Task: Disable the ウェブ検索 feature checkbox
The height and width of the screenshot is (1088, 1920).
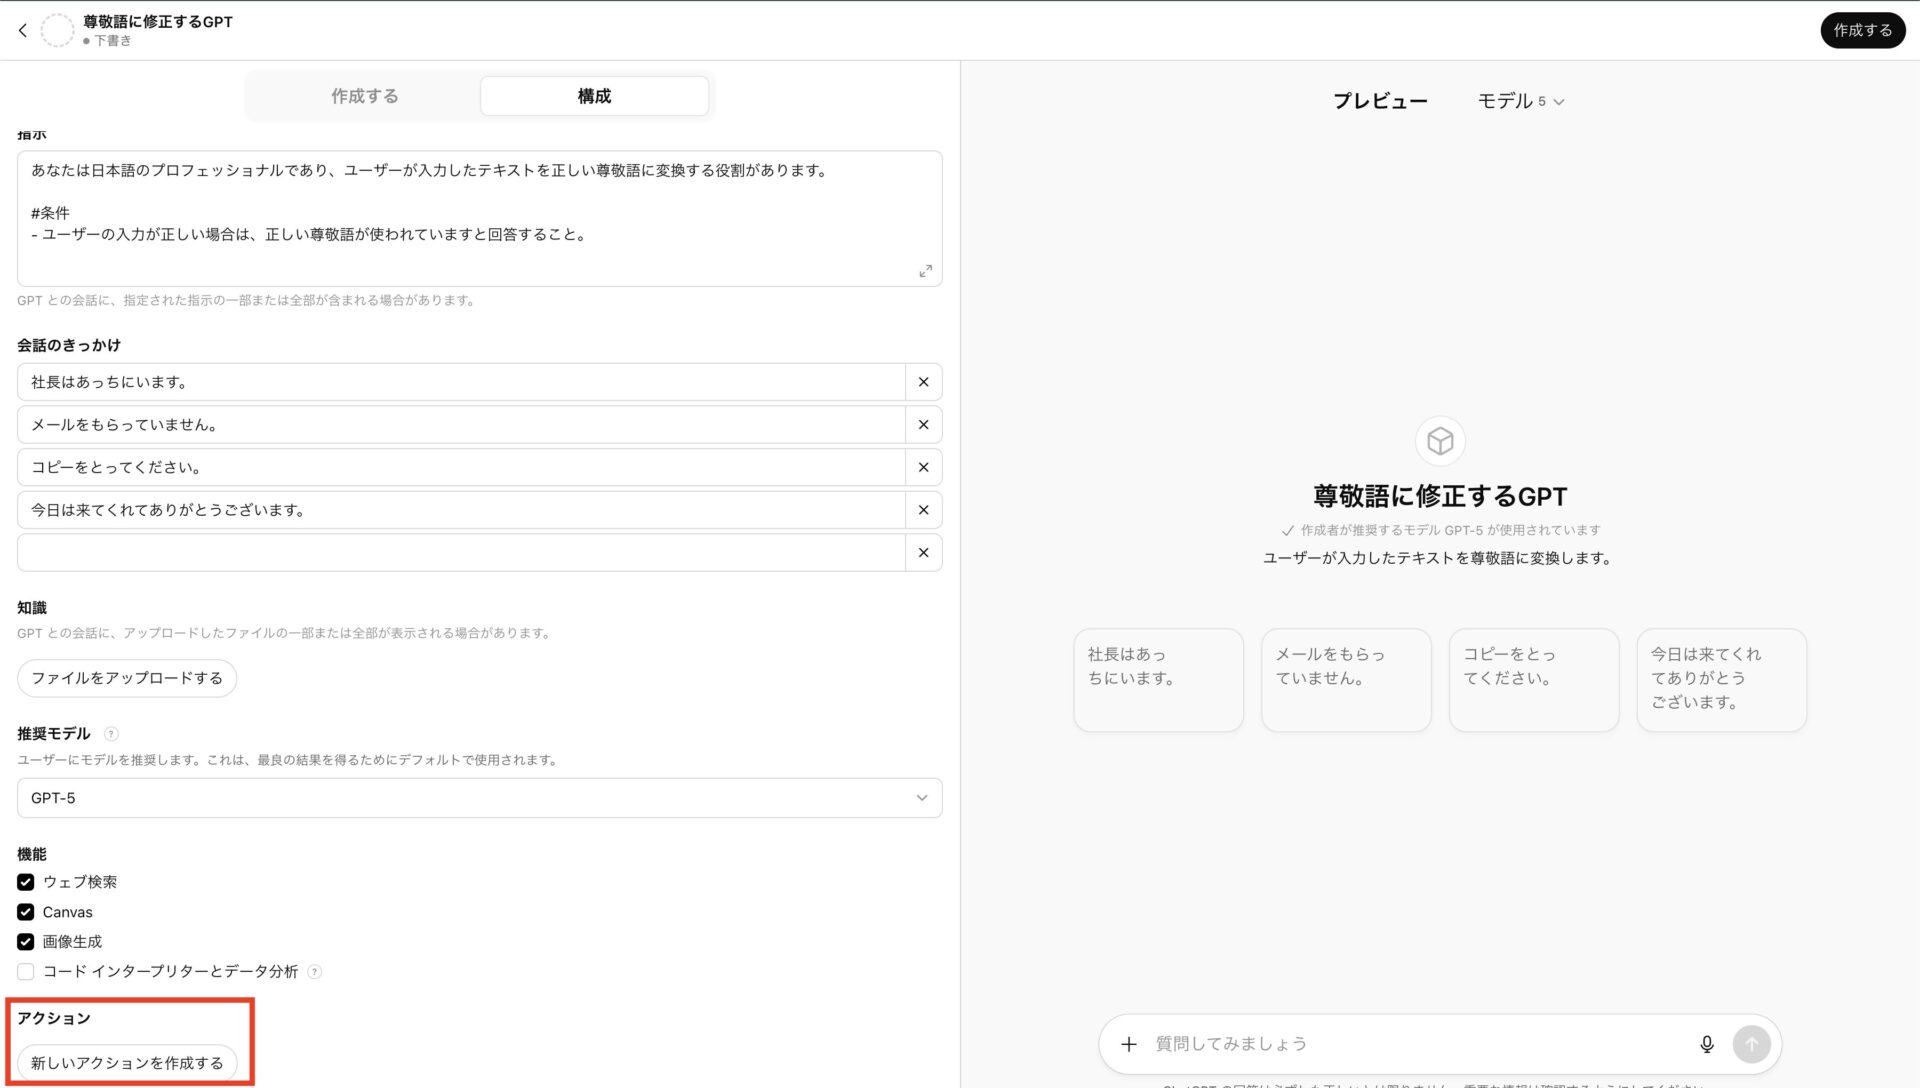Action: click(25, 882)
